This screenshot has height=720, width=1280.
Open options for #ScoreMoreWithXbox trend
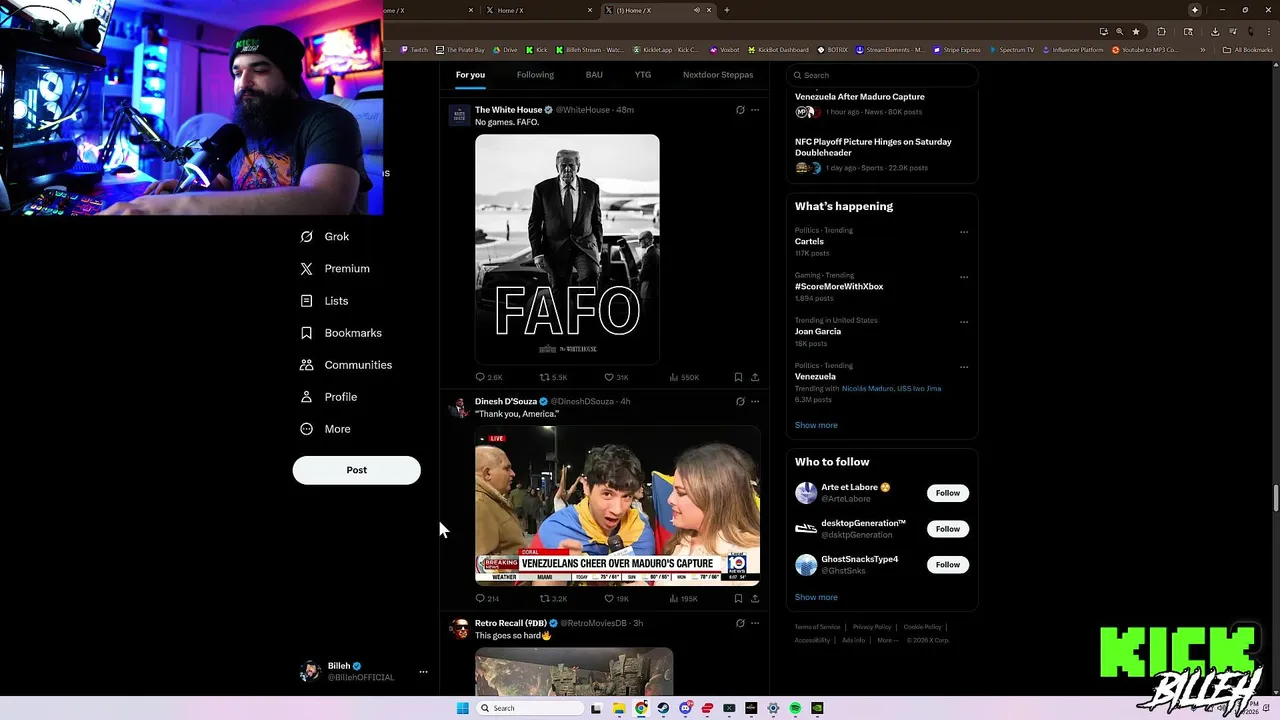click(964, 277)
